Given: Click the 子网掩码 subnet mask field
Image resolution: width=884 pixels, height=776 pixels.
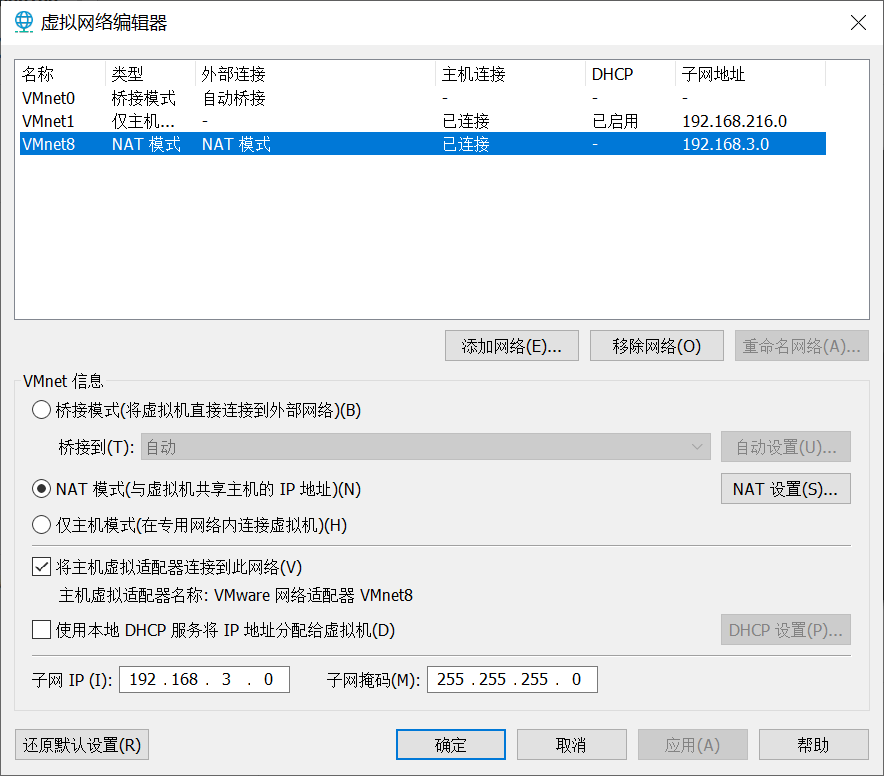Looking at the screenshot, I should pos(512,679).
